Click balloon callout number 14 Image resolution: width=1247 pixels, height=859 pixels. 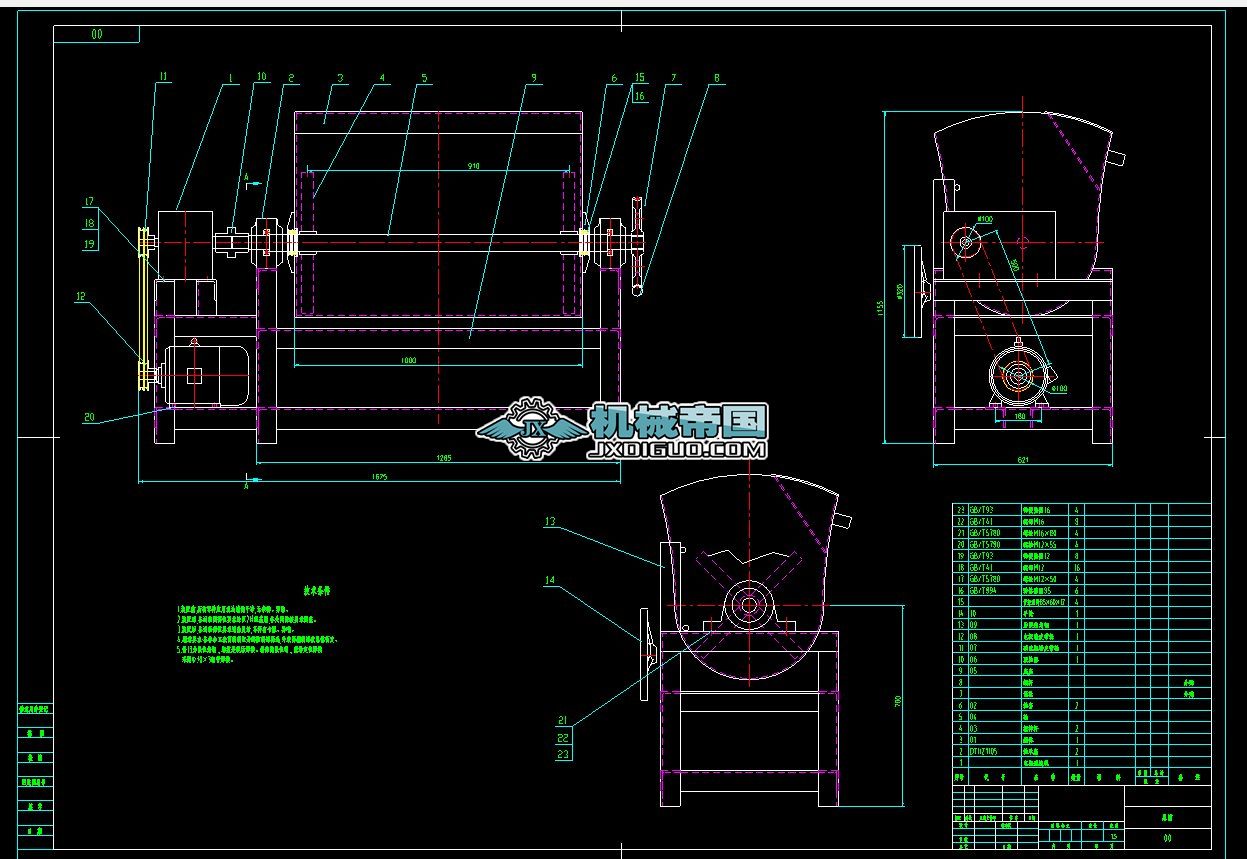pos(549,580)
